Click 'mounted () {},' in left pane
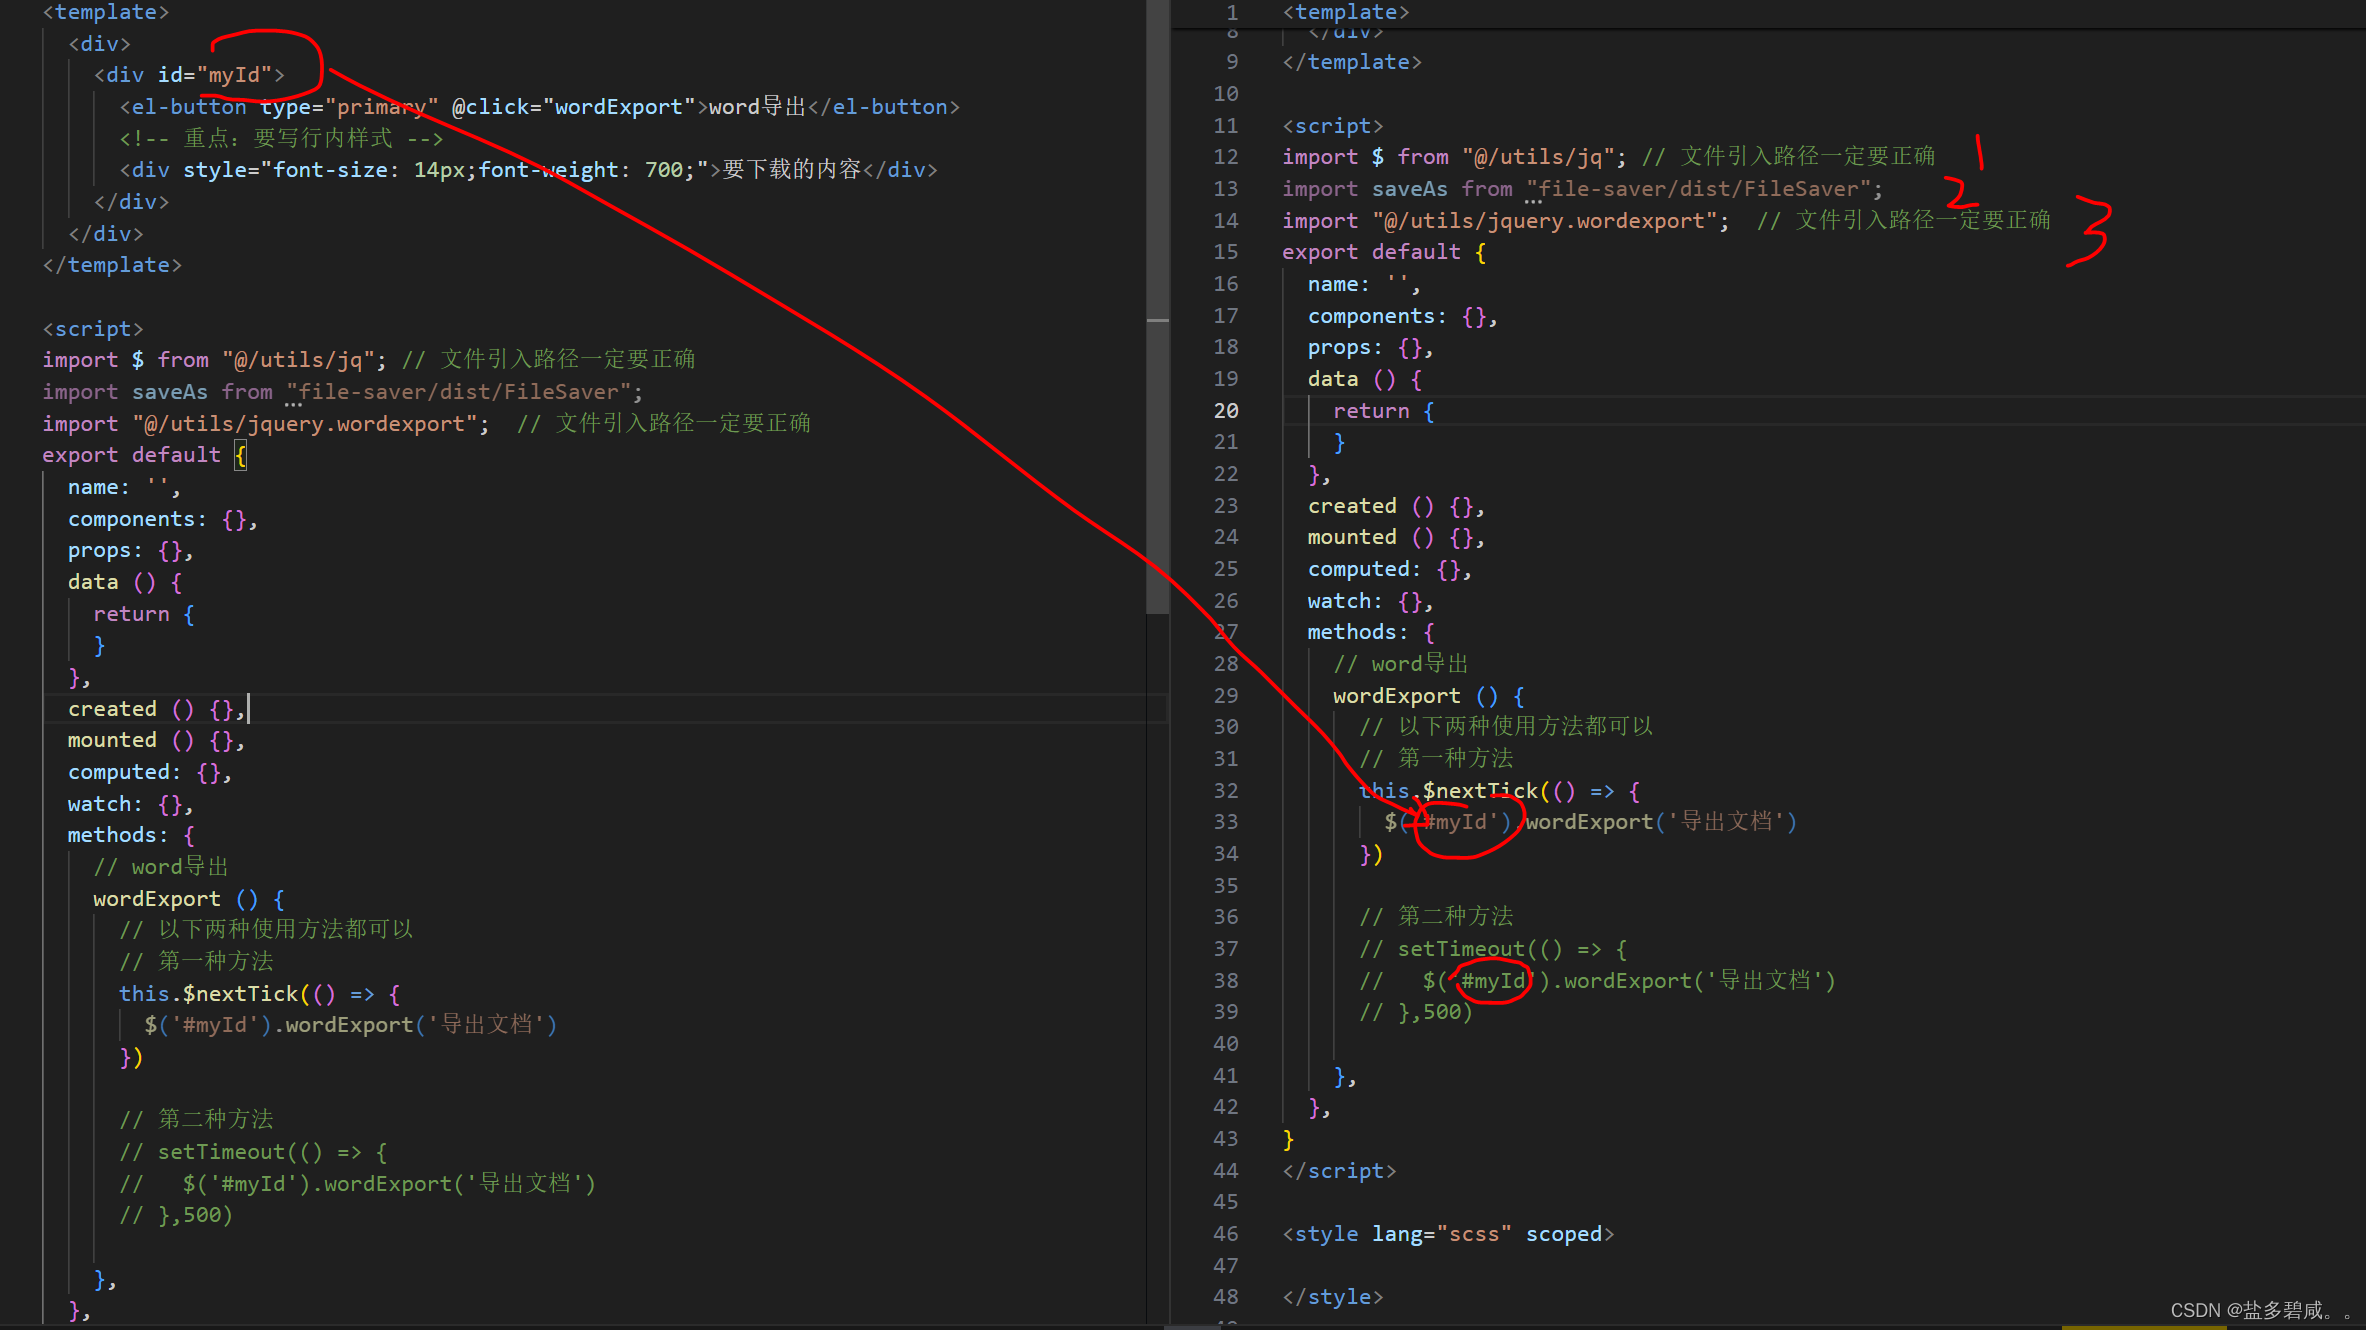2366x1330 pixels. point(156,740)
